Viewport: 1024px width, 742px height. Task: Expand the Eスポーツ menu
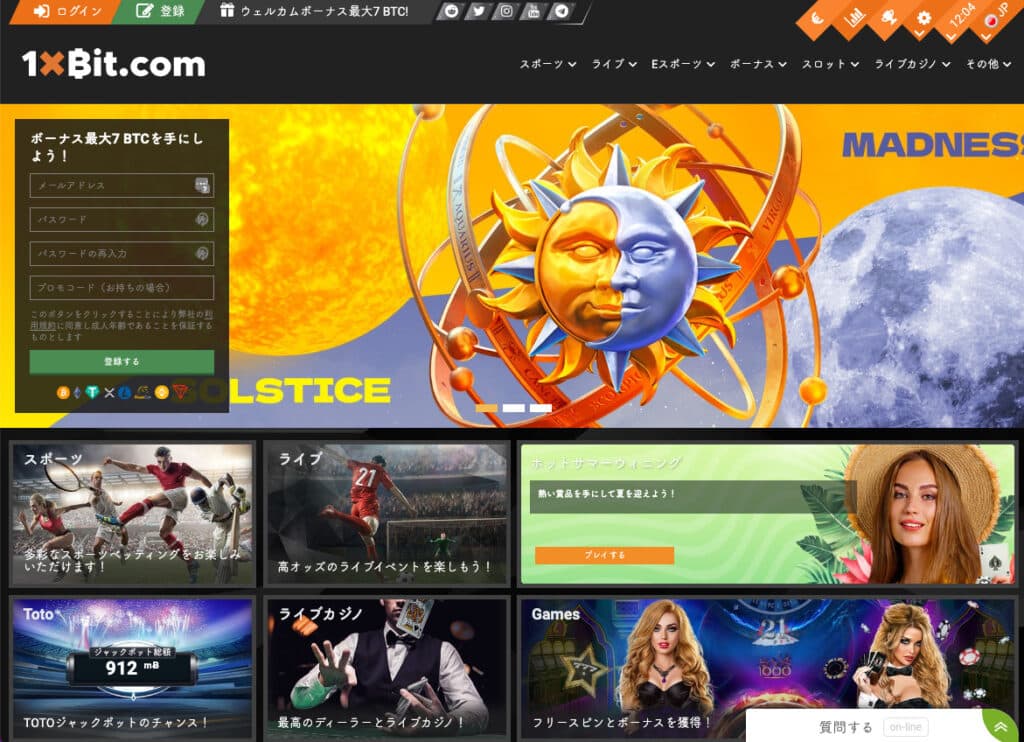(x=682, y=64)
